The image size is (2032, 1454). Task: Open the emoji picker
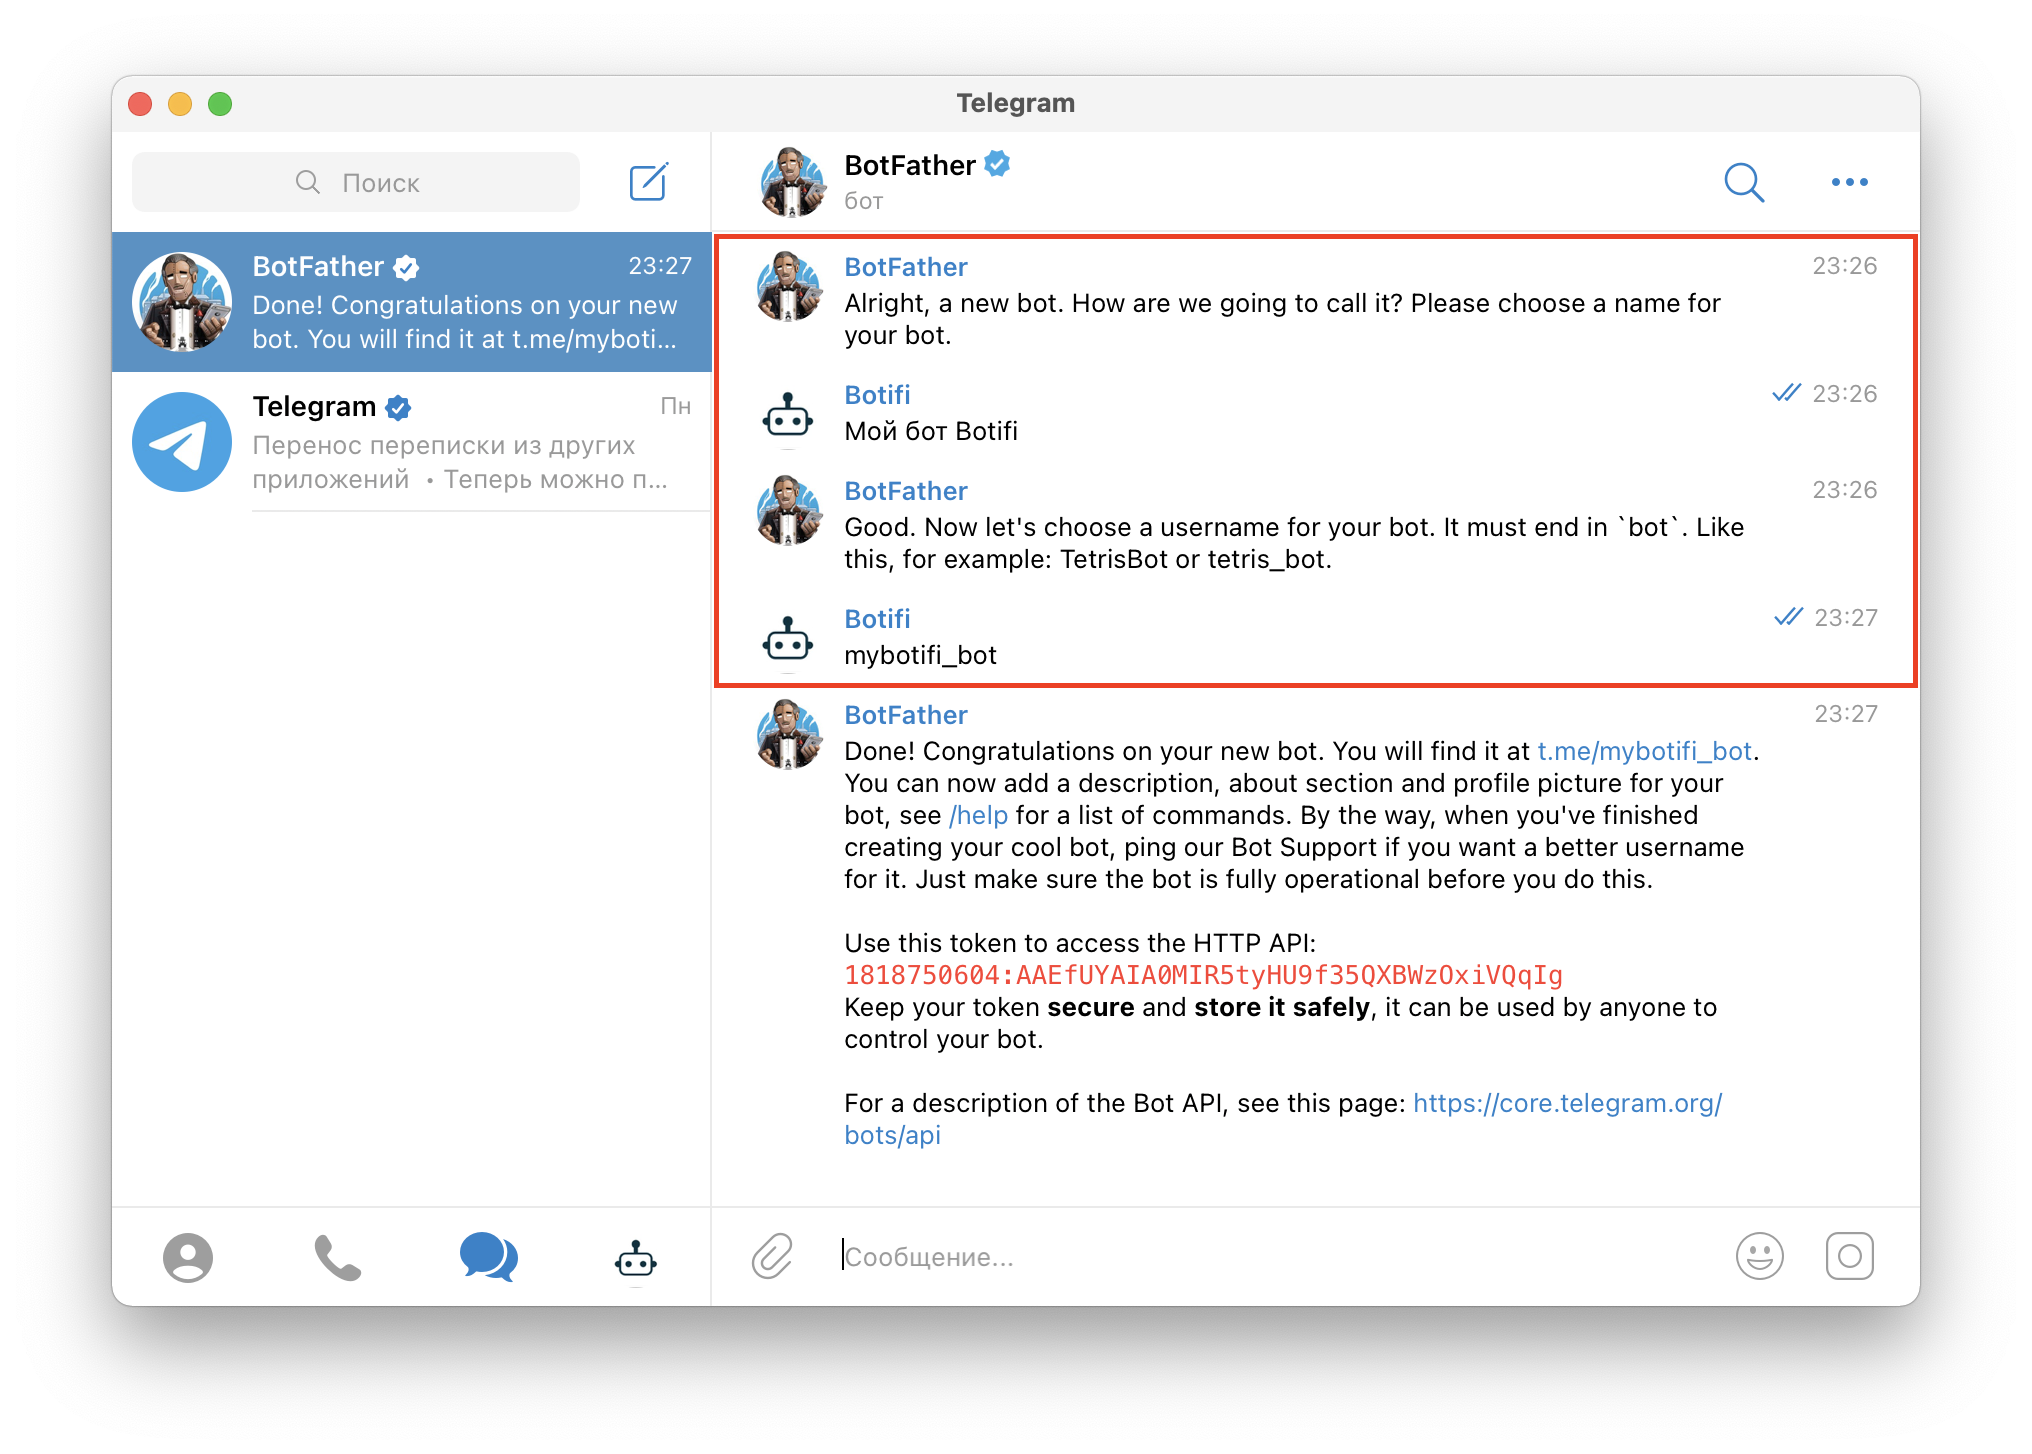point(1760,1256)
